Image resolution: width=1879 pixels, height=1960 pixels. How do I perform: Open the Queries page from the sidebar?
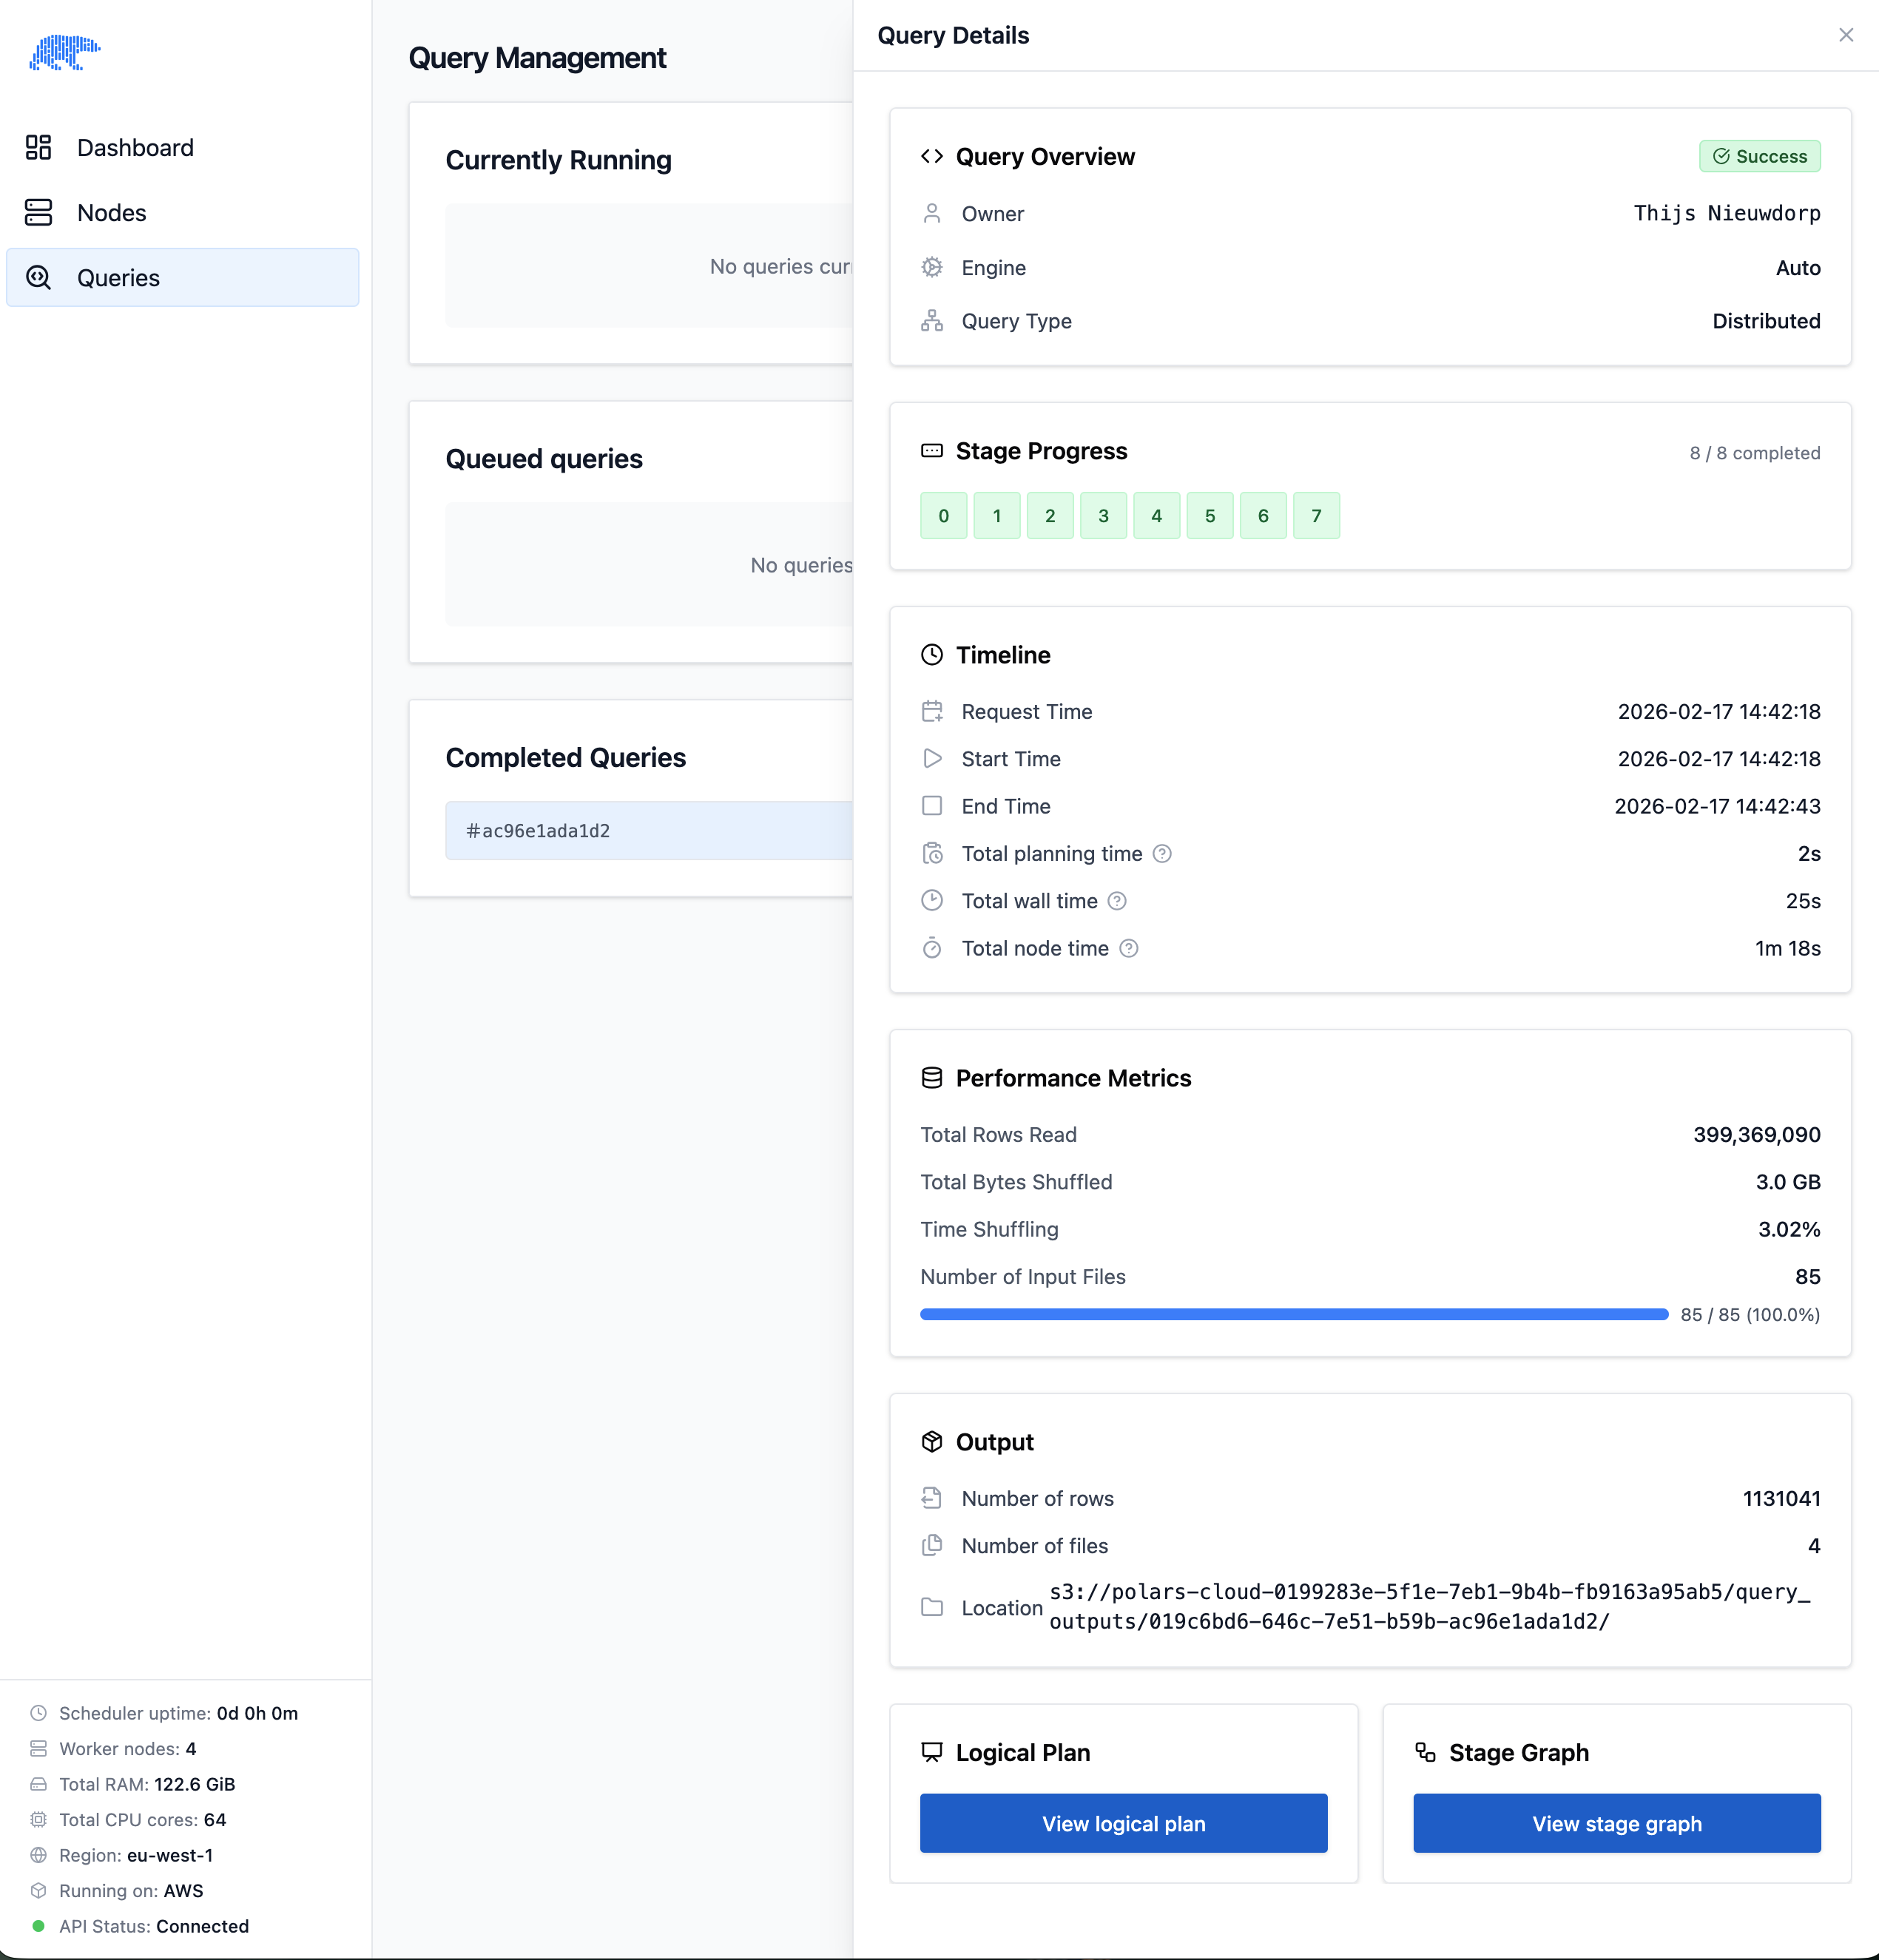click(x=118, y=278)
